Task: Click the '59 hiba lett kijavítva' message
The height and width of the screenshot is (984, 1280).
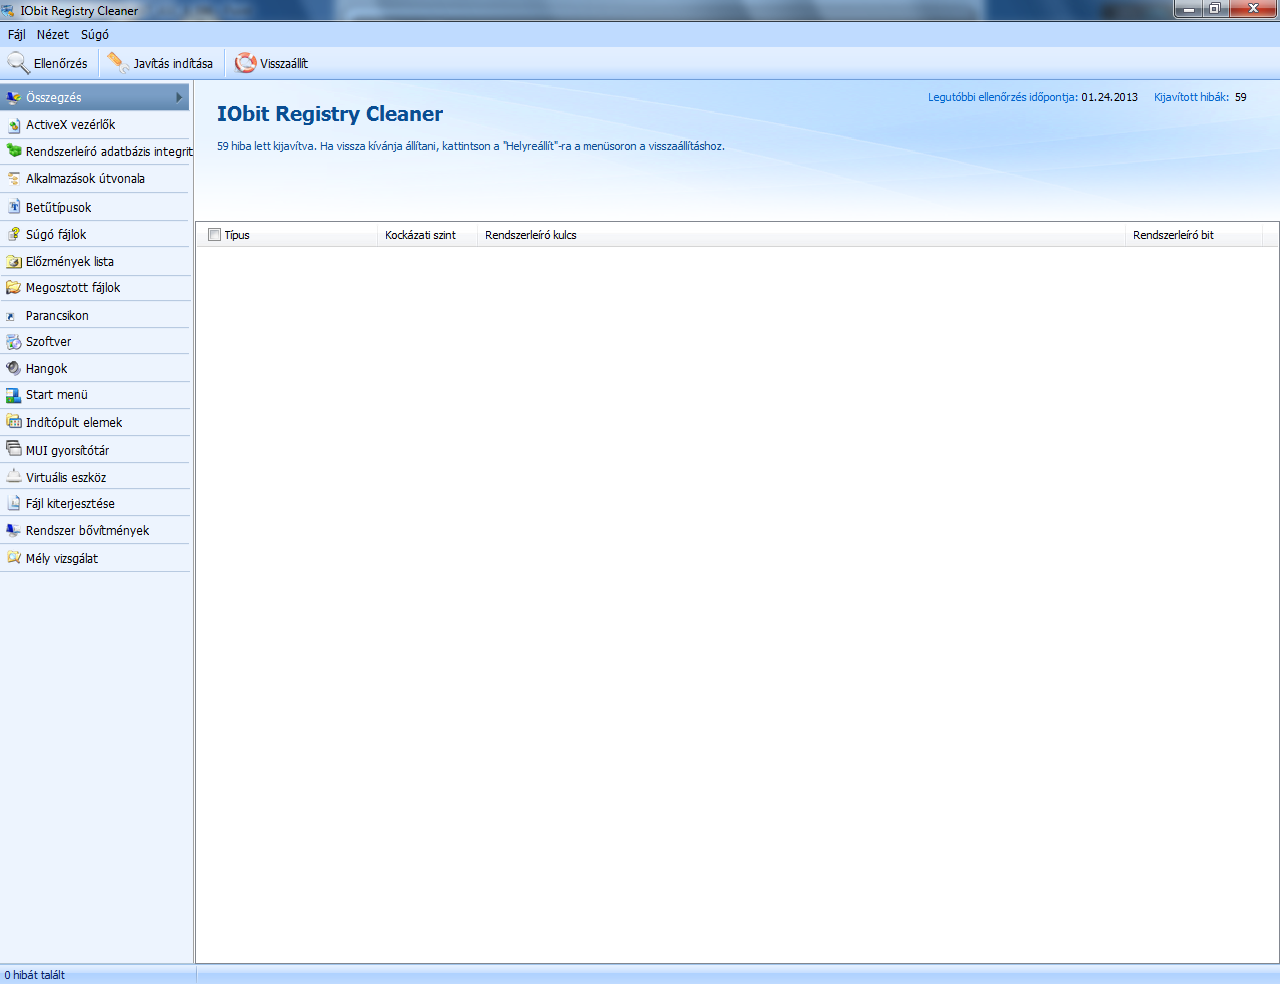Action: click(471, 146)
